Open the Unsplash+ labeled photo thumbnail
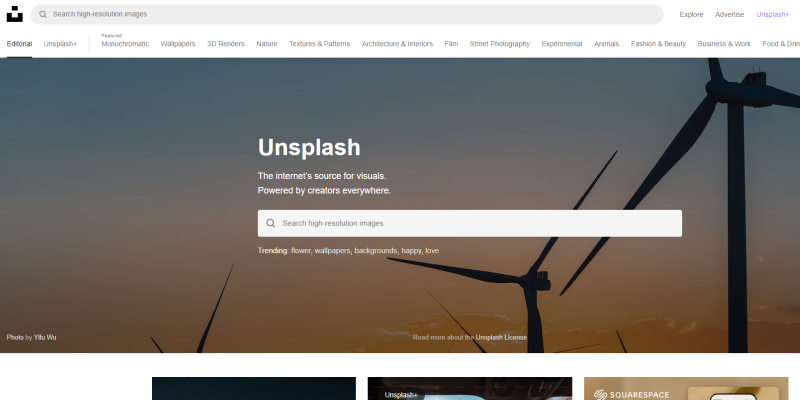This screenshot has height=400, width=800. point(469,389)
